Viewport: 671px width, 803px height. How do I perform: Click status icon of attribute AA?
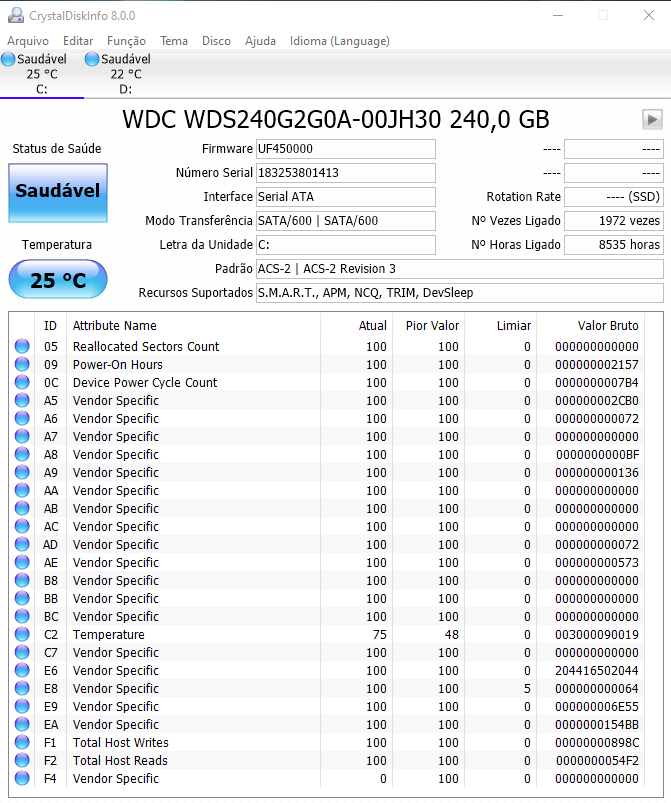[x=22, y=490]
